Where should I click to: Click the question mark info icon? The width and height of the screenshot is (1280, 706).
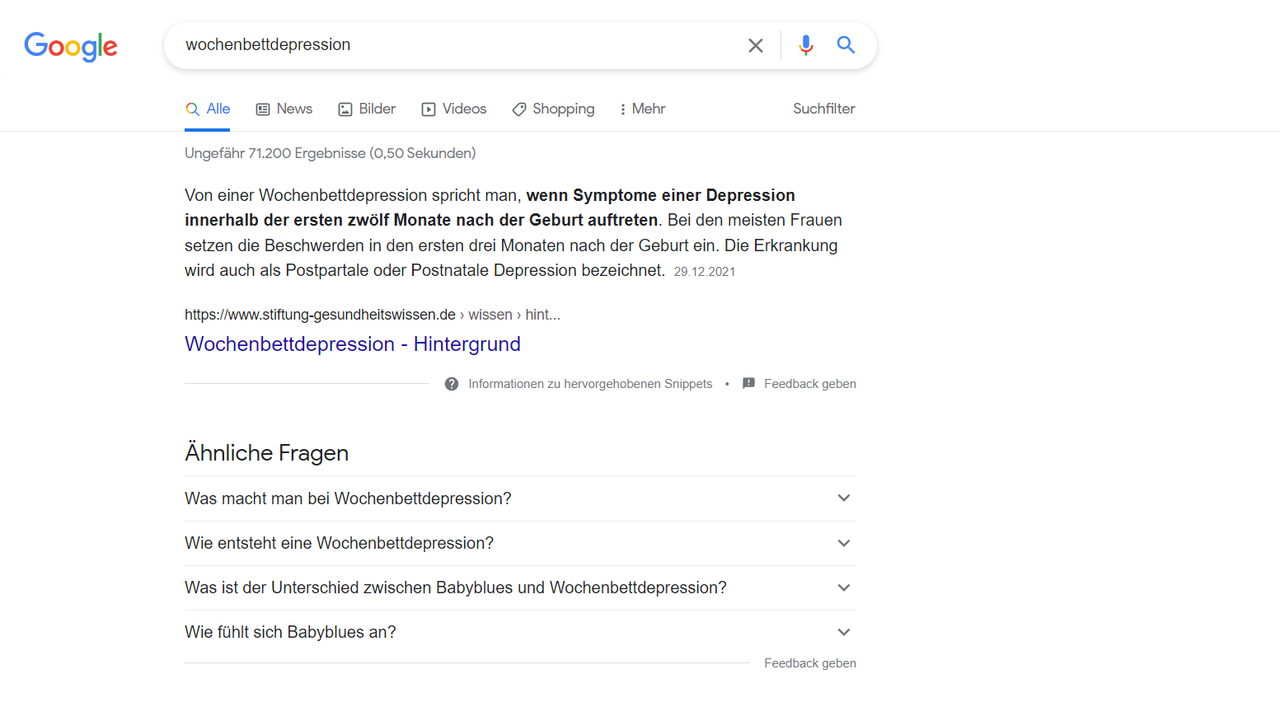pyautogui.click(x=452, y=384)
